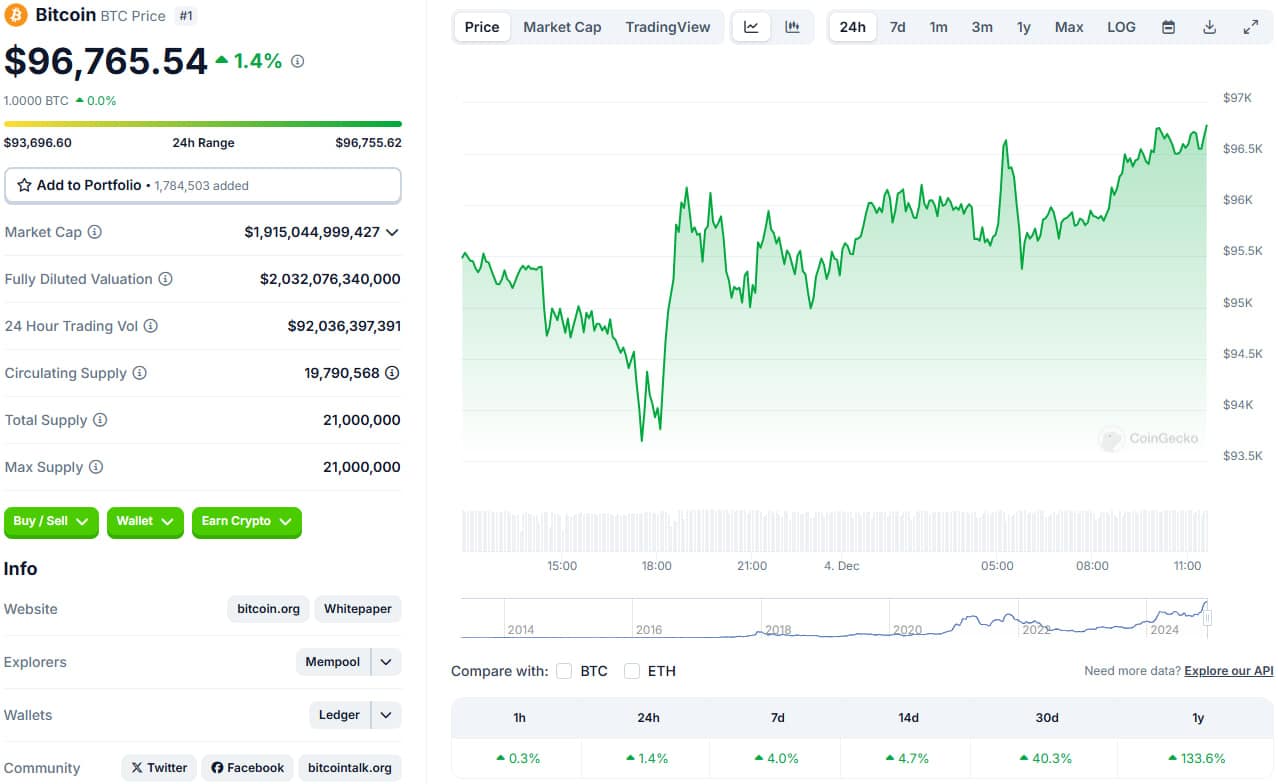Download chart data icon
The image size is (1278, 784).
pos(1209,27)
